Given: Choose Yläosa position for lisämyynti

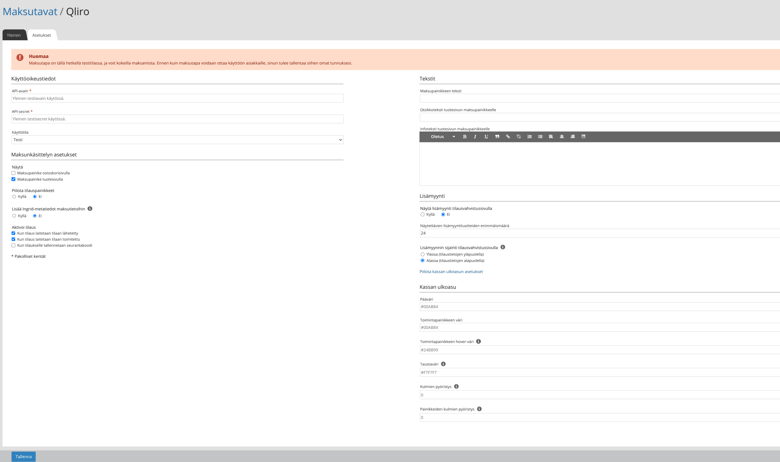Looking at the screenshot, I should click(422, 254).
